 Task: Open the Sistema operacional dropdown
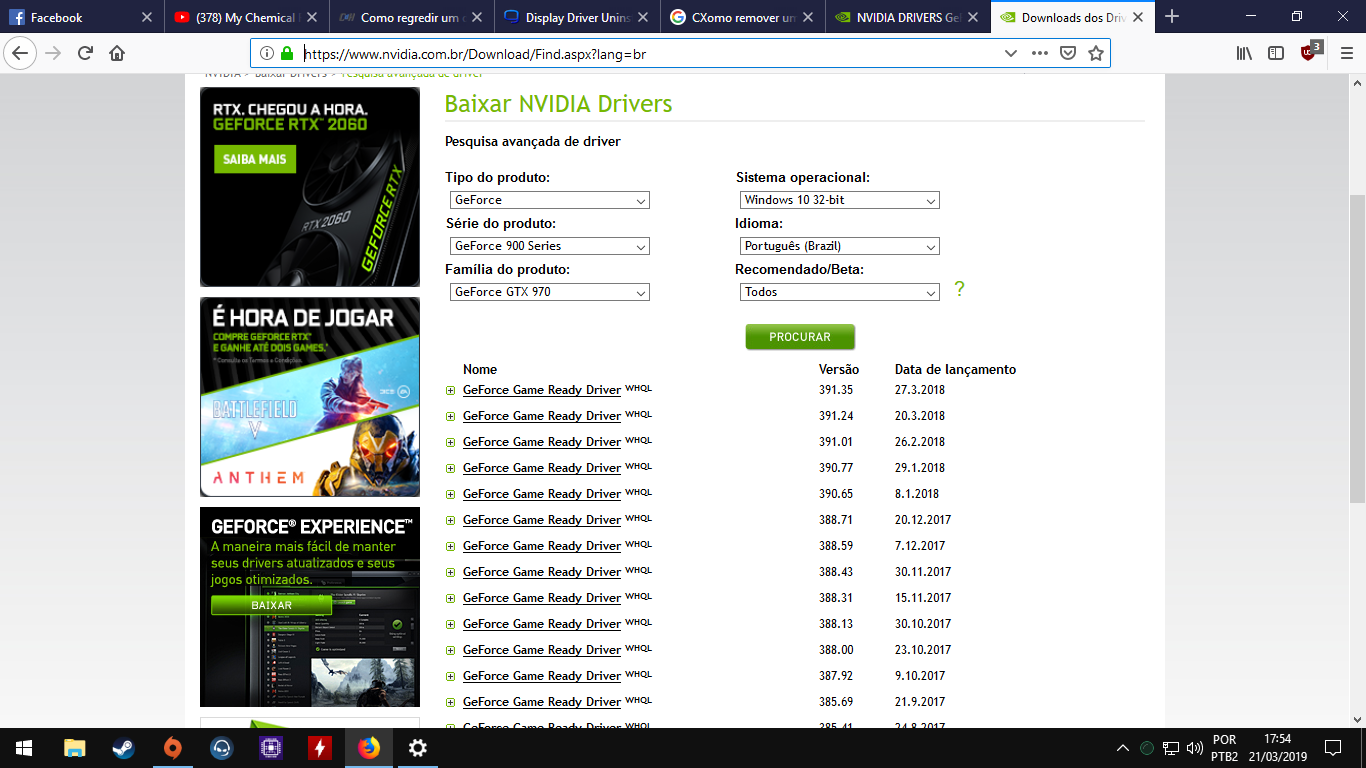coord(839,200)
